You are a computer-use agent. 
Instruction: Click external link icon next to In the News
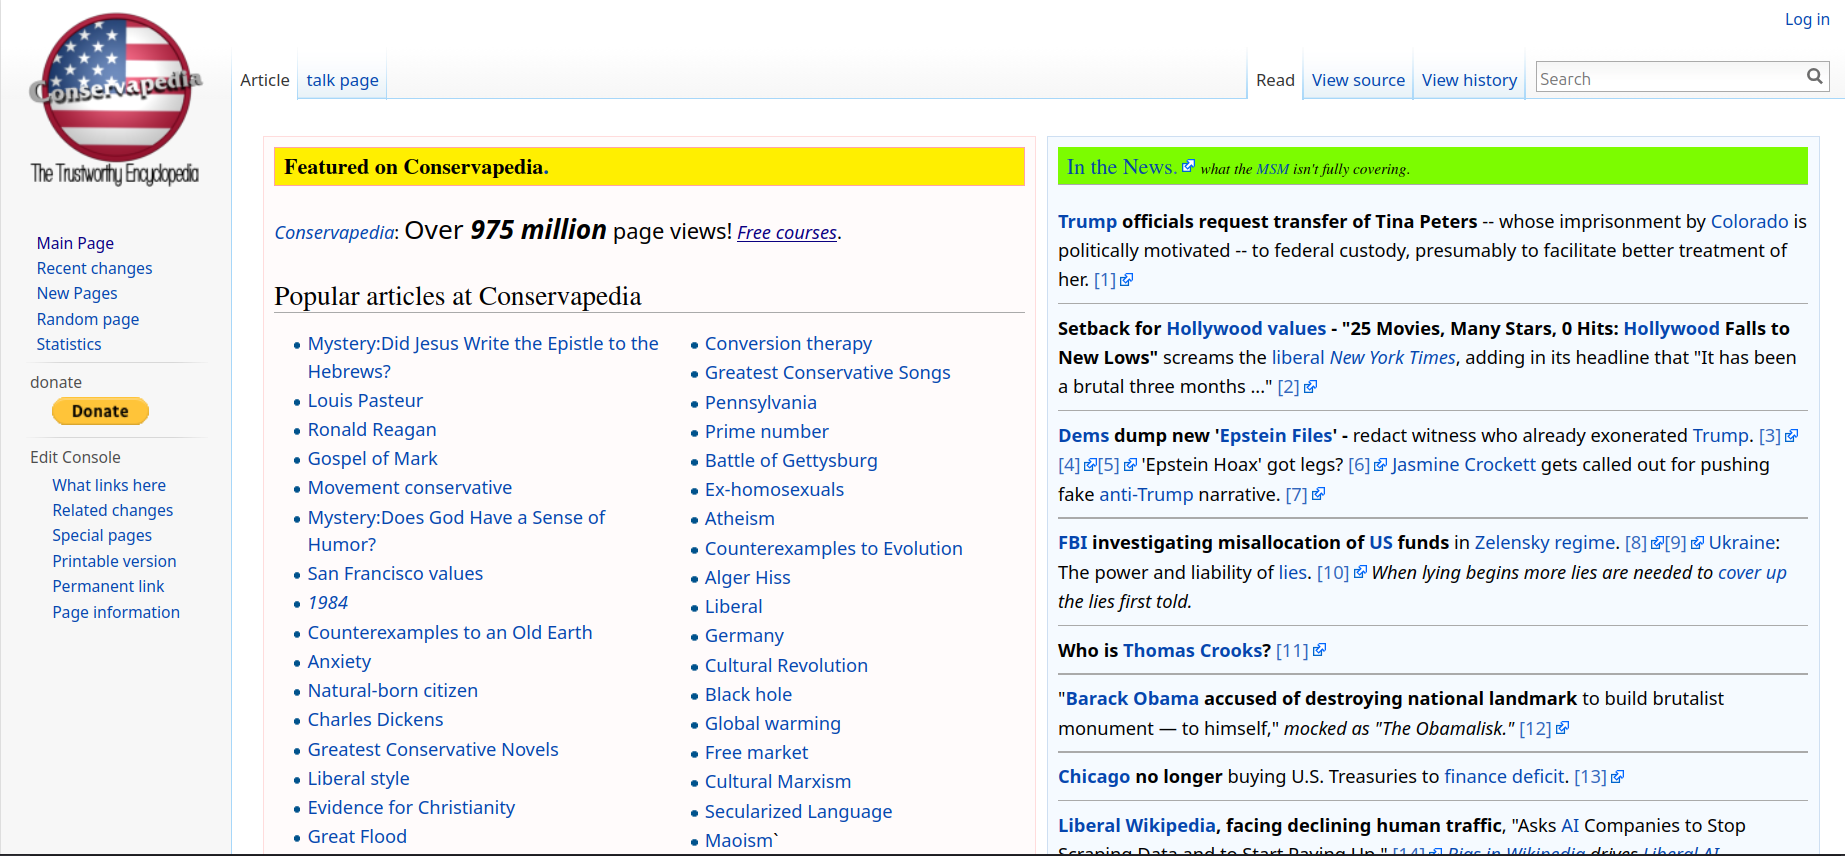(x=1188, y=166)
